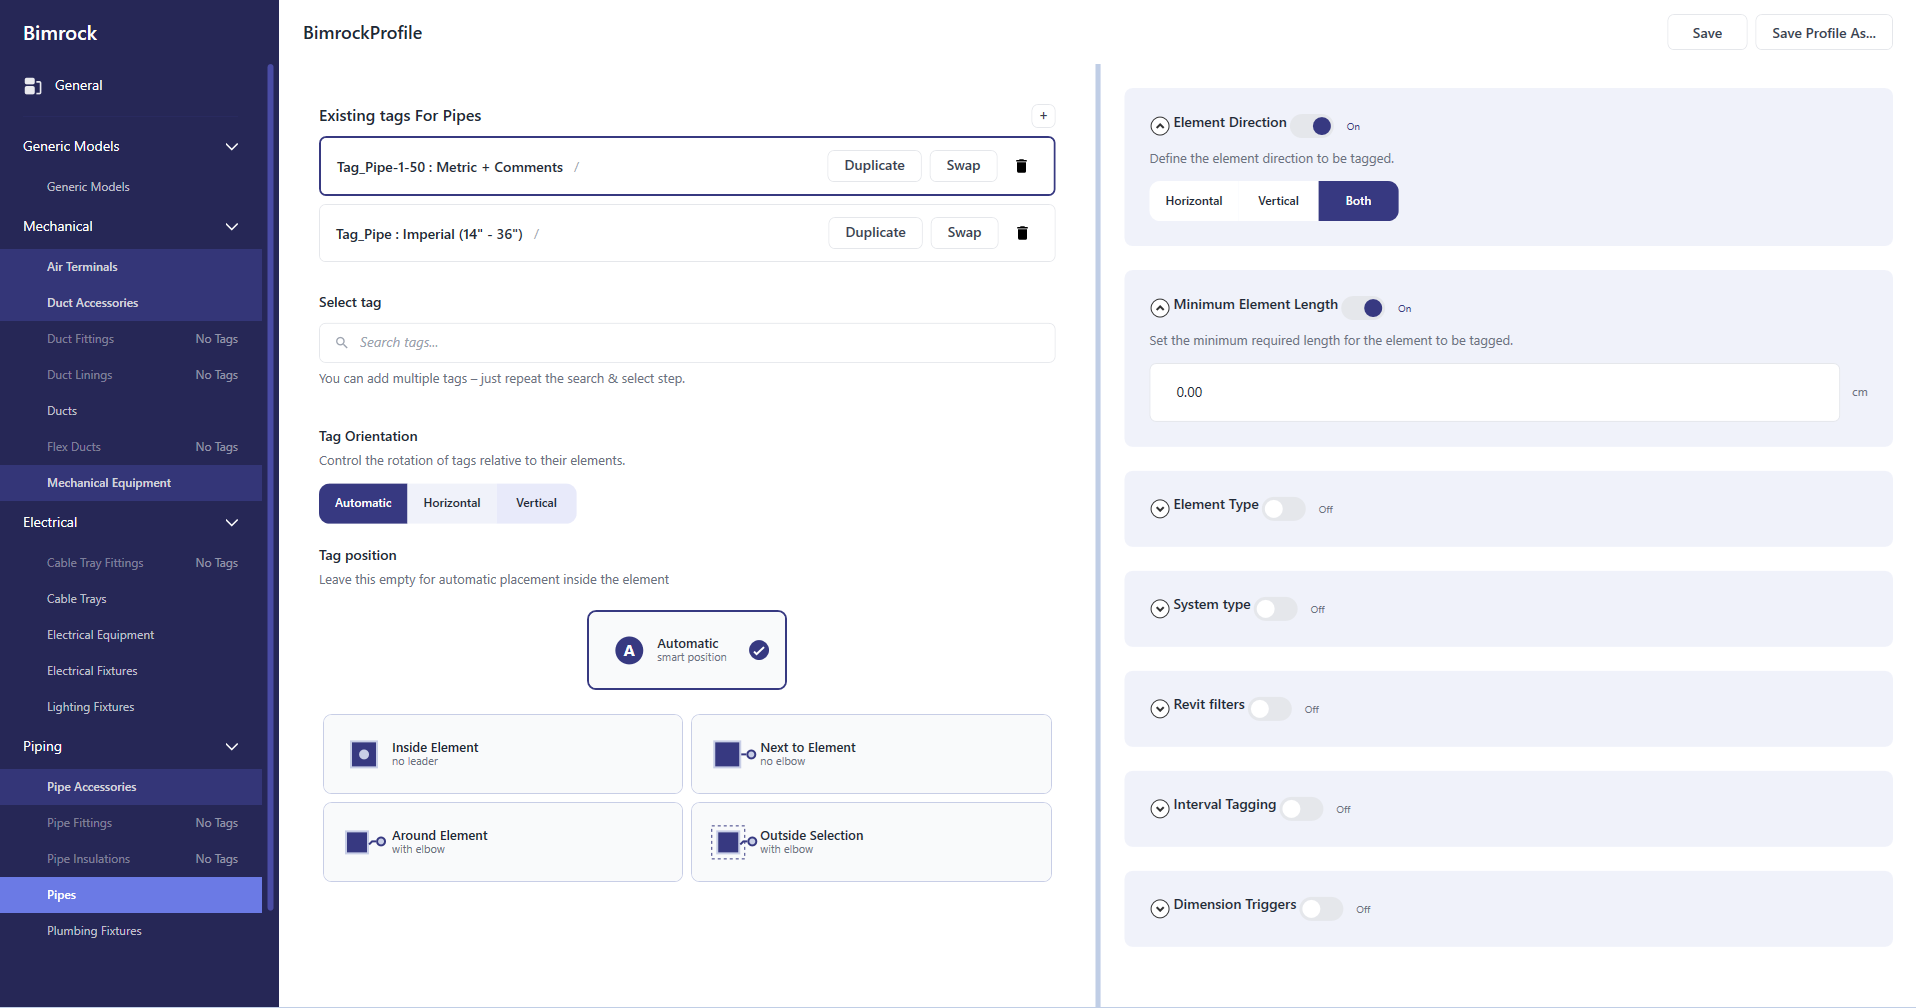
Task: Click the Bimrock logo icon
Action: (60, 32)
